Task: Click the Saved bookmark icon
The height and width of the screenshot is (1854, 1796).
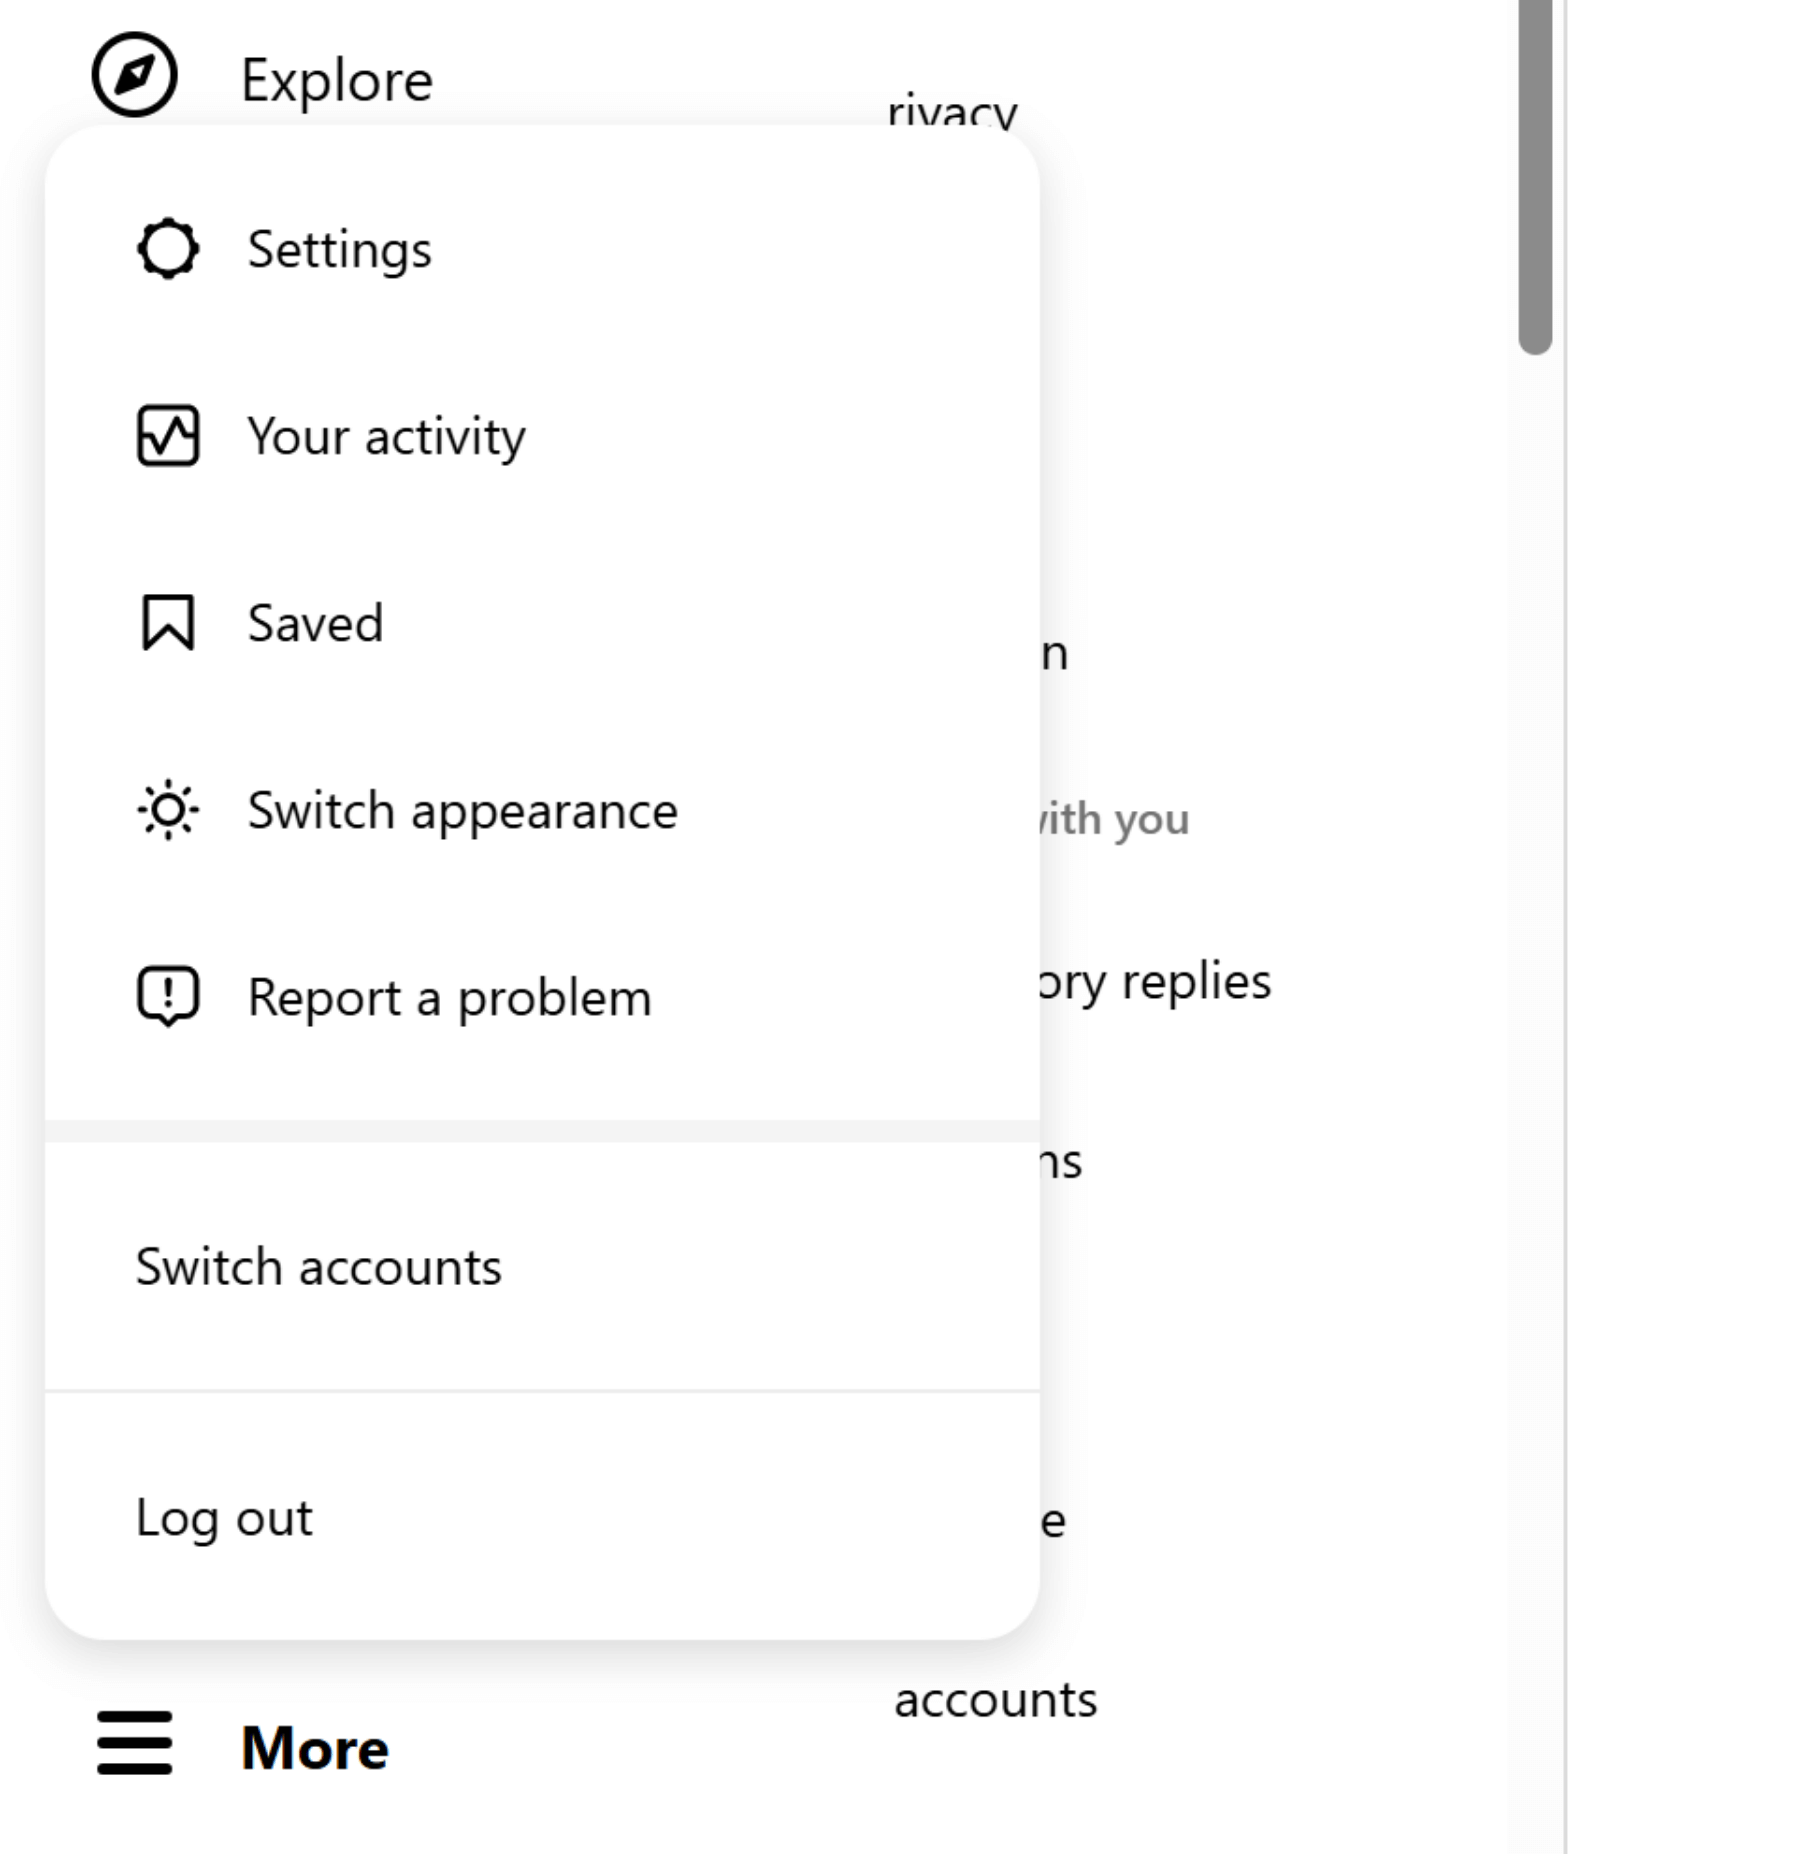Action: click(168, 622)
